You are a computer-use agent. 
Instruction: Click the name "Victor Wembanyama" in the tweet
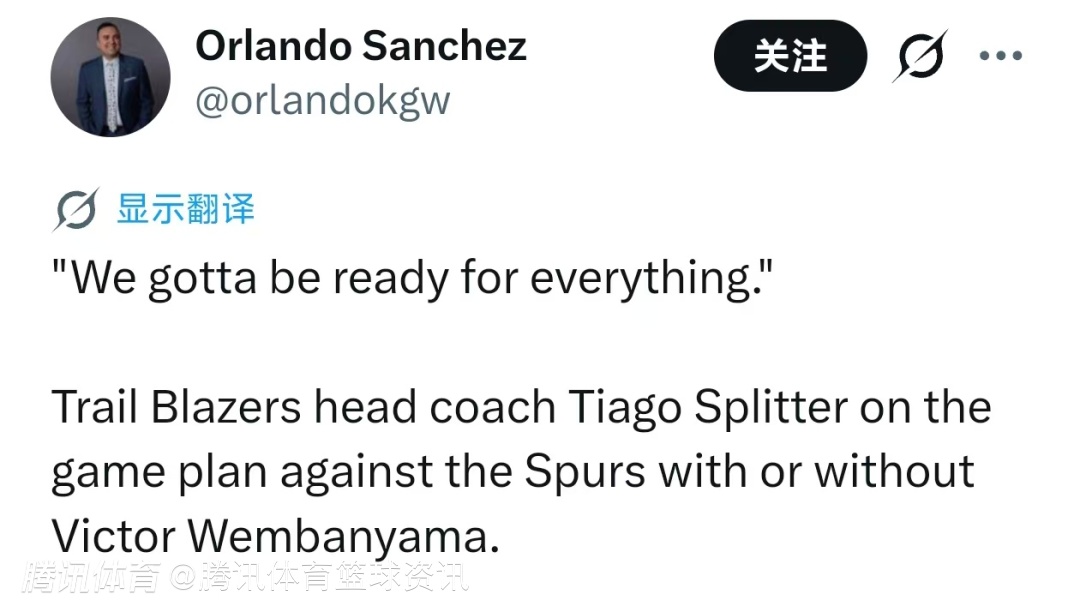pyautogui.click(x=273, y=536)
